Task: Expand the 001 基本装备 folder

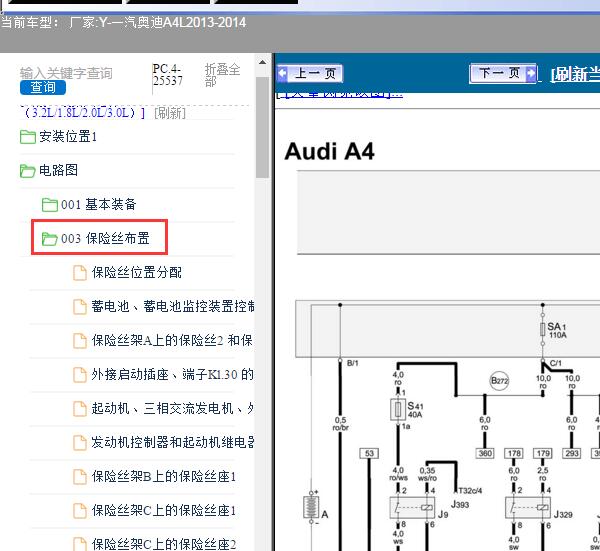Action: pos(99,204)
